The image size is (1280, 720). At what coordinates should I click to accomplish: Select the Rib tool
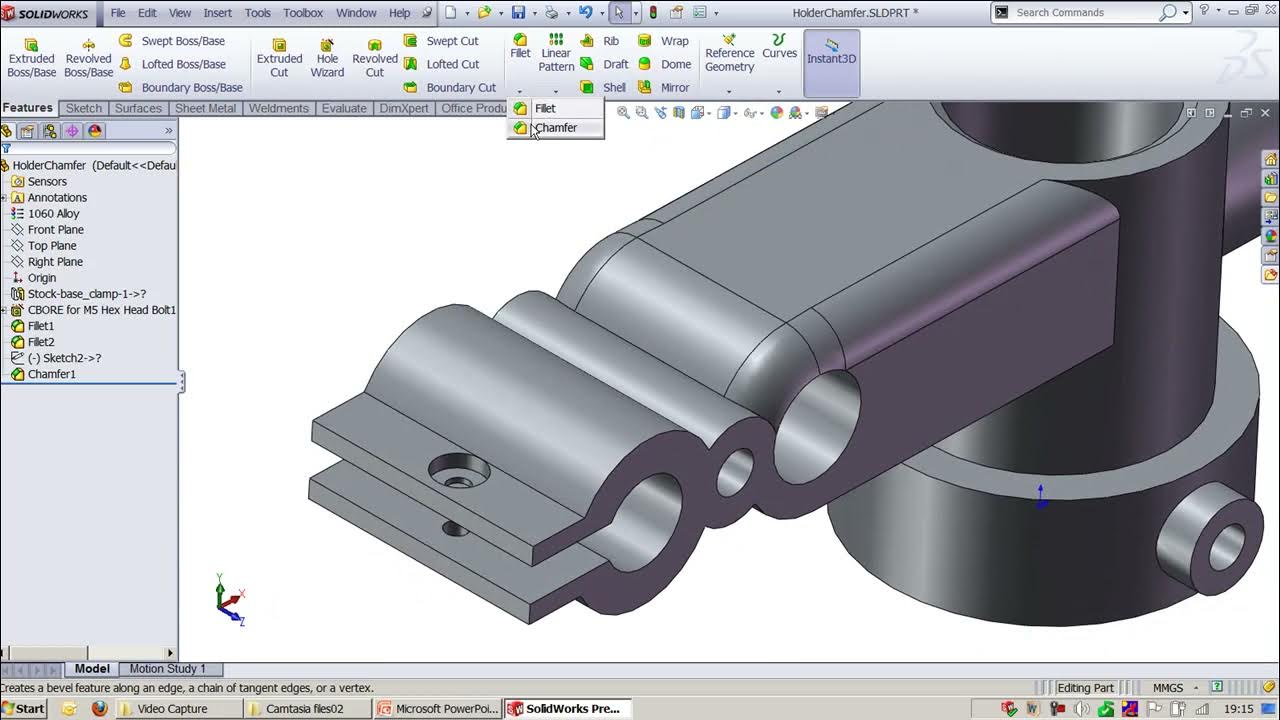pyautogui.click(x=600, y=41)
